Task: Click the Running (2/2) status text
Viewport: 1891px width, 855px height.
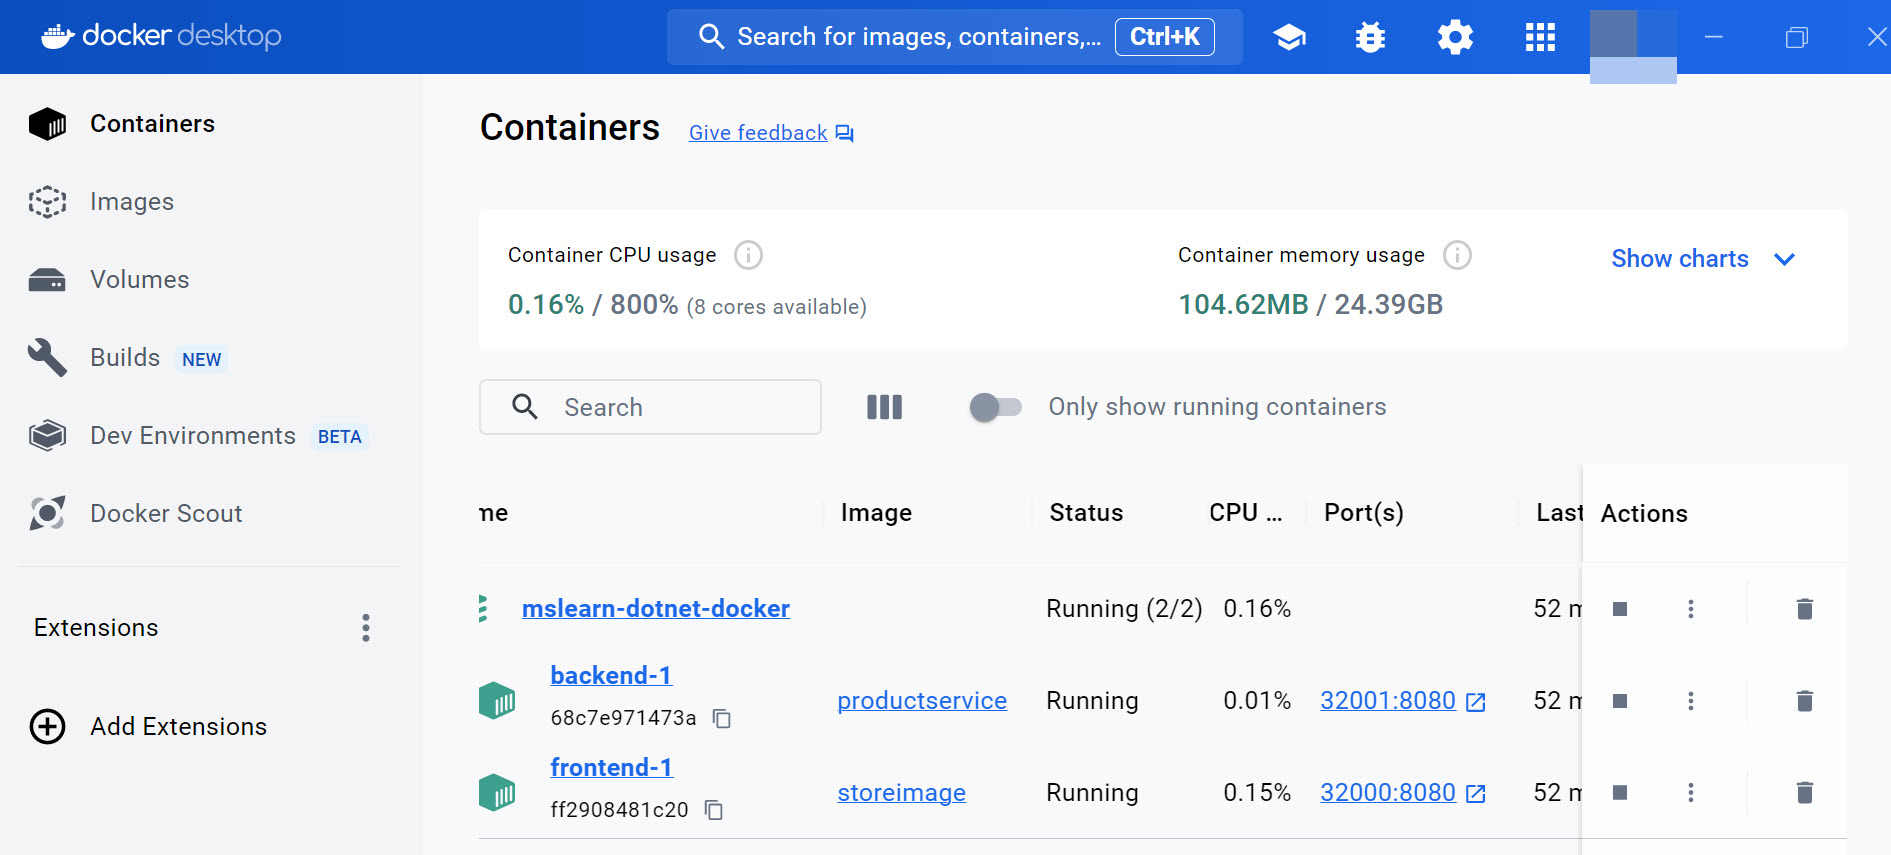Action: pos(1124,609)
